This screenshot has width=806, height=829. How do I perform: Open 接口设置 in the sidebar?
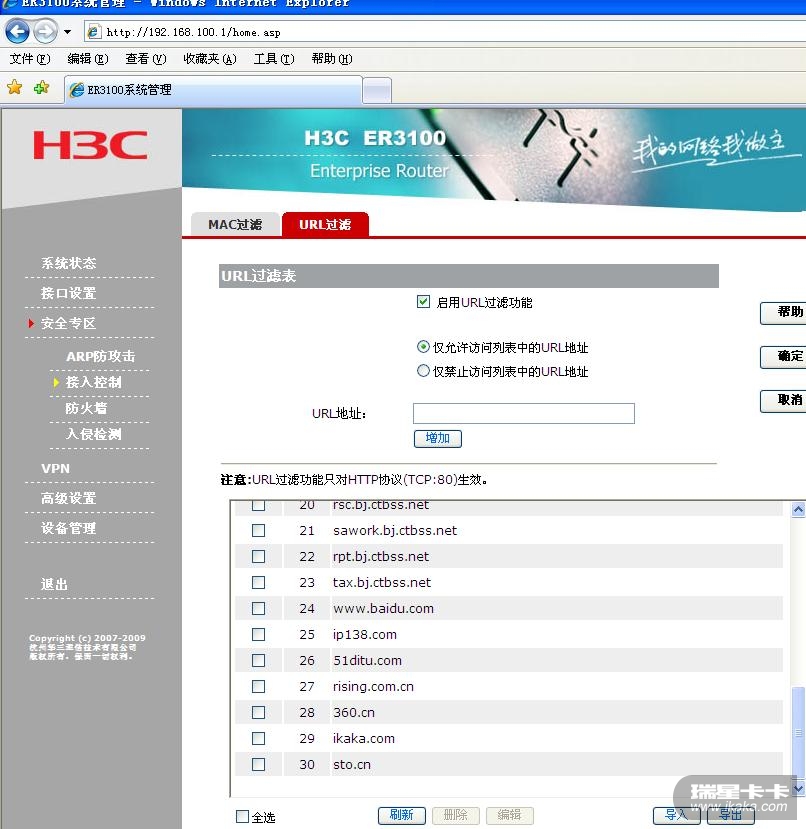[x=69, y=293]
